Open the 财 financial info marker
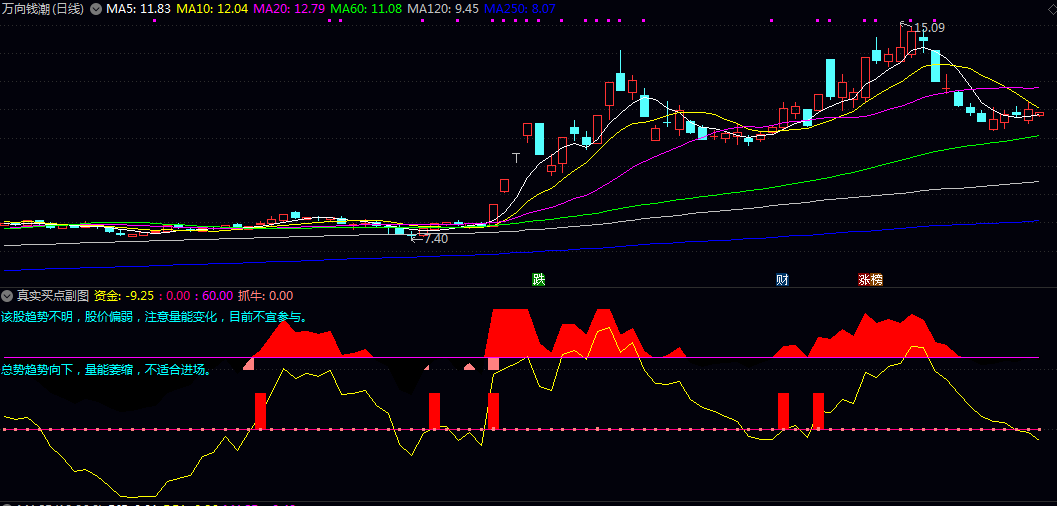The image size is (1057, 506). (782, 280)
